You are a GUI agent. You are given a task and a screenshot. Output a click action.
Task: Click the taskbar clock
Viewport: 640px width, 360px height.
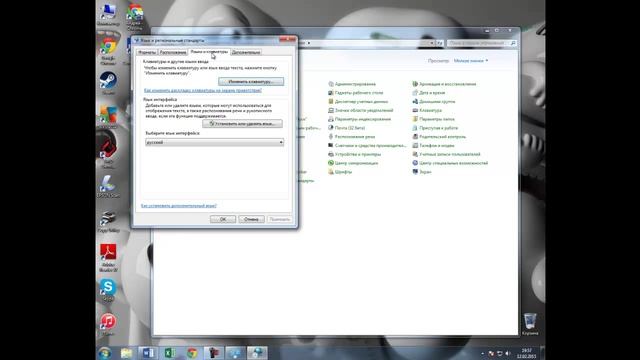(527, 353)
